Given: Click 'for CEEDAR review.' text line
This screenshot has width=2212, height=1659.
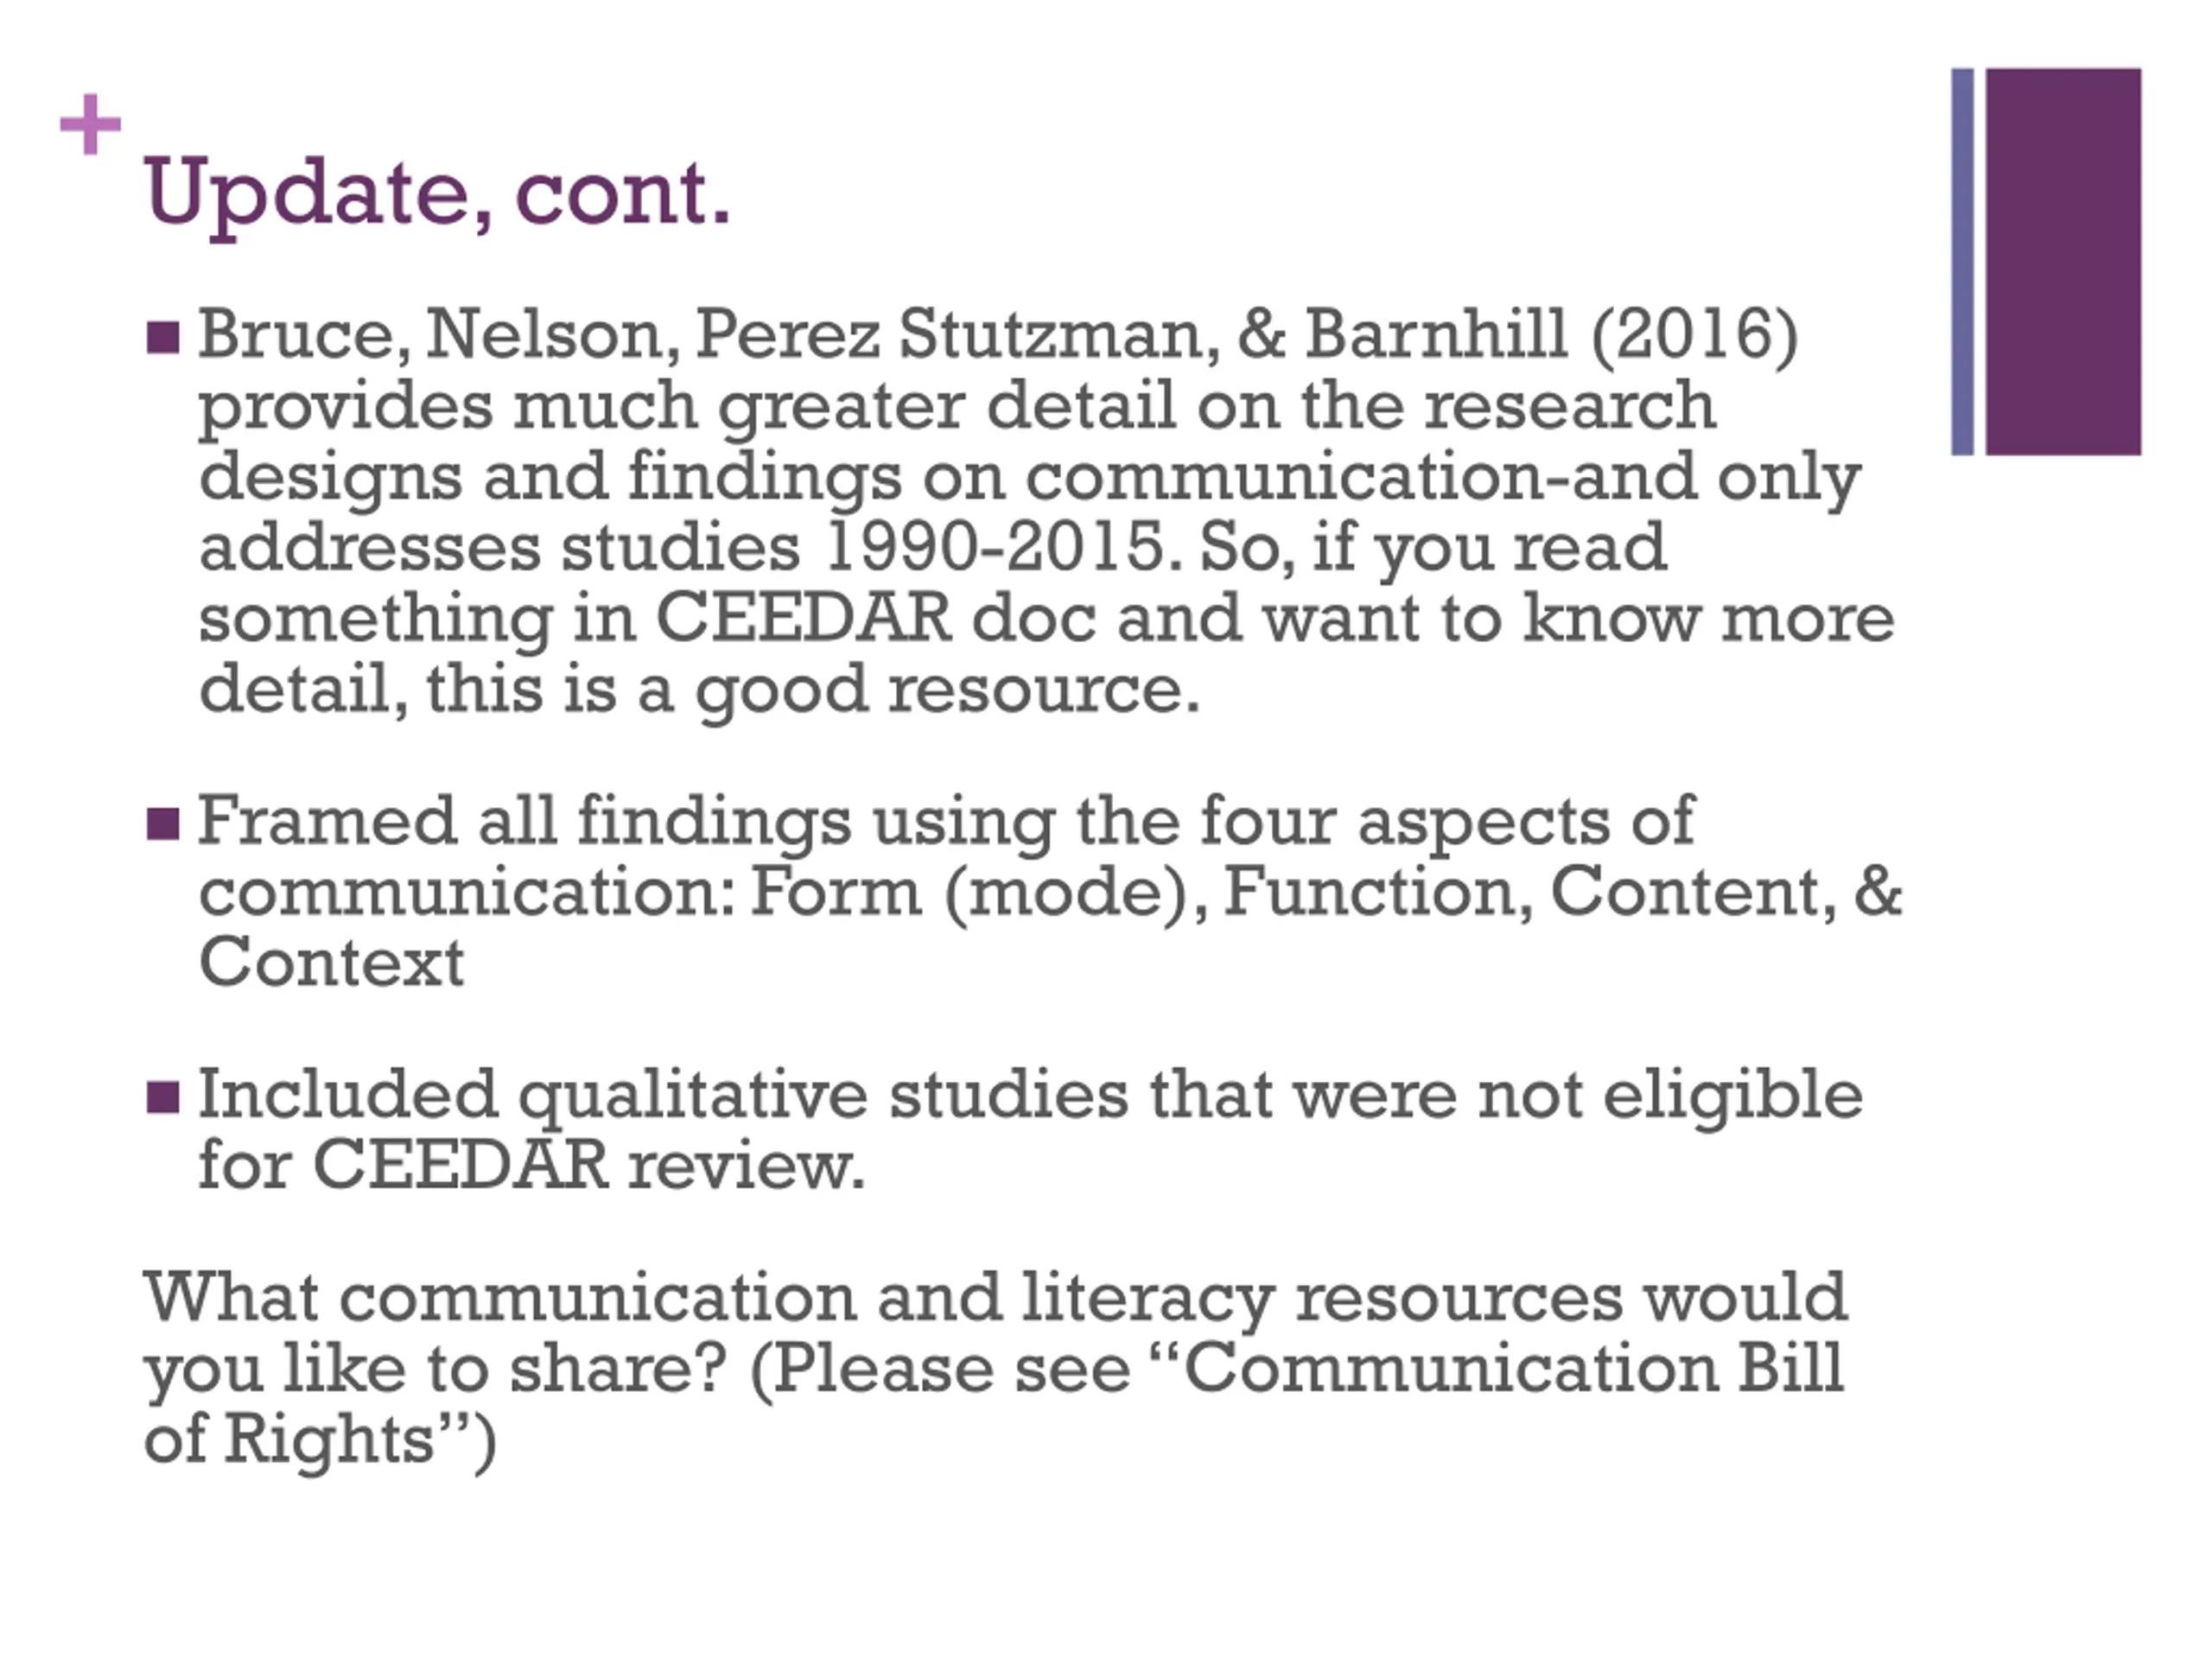Looking at the screenshot, I should 531,1166.
